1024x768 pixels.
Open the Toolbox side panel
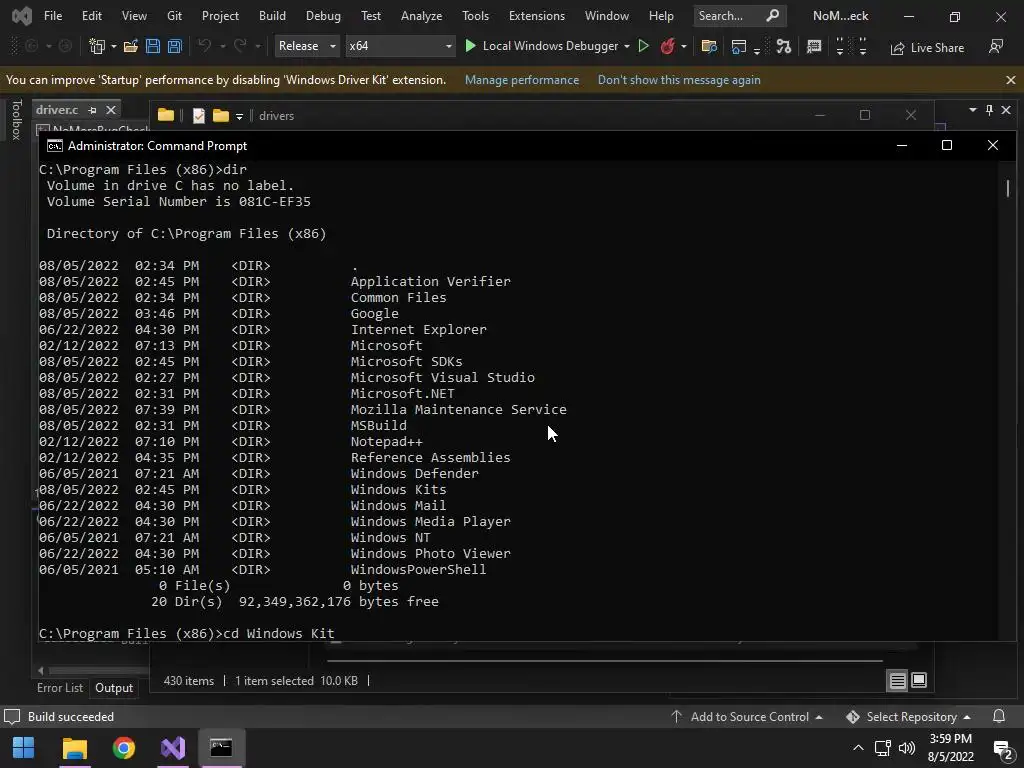pos(16,120)
